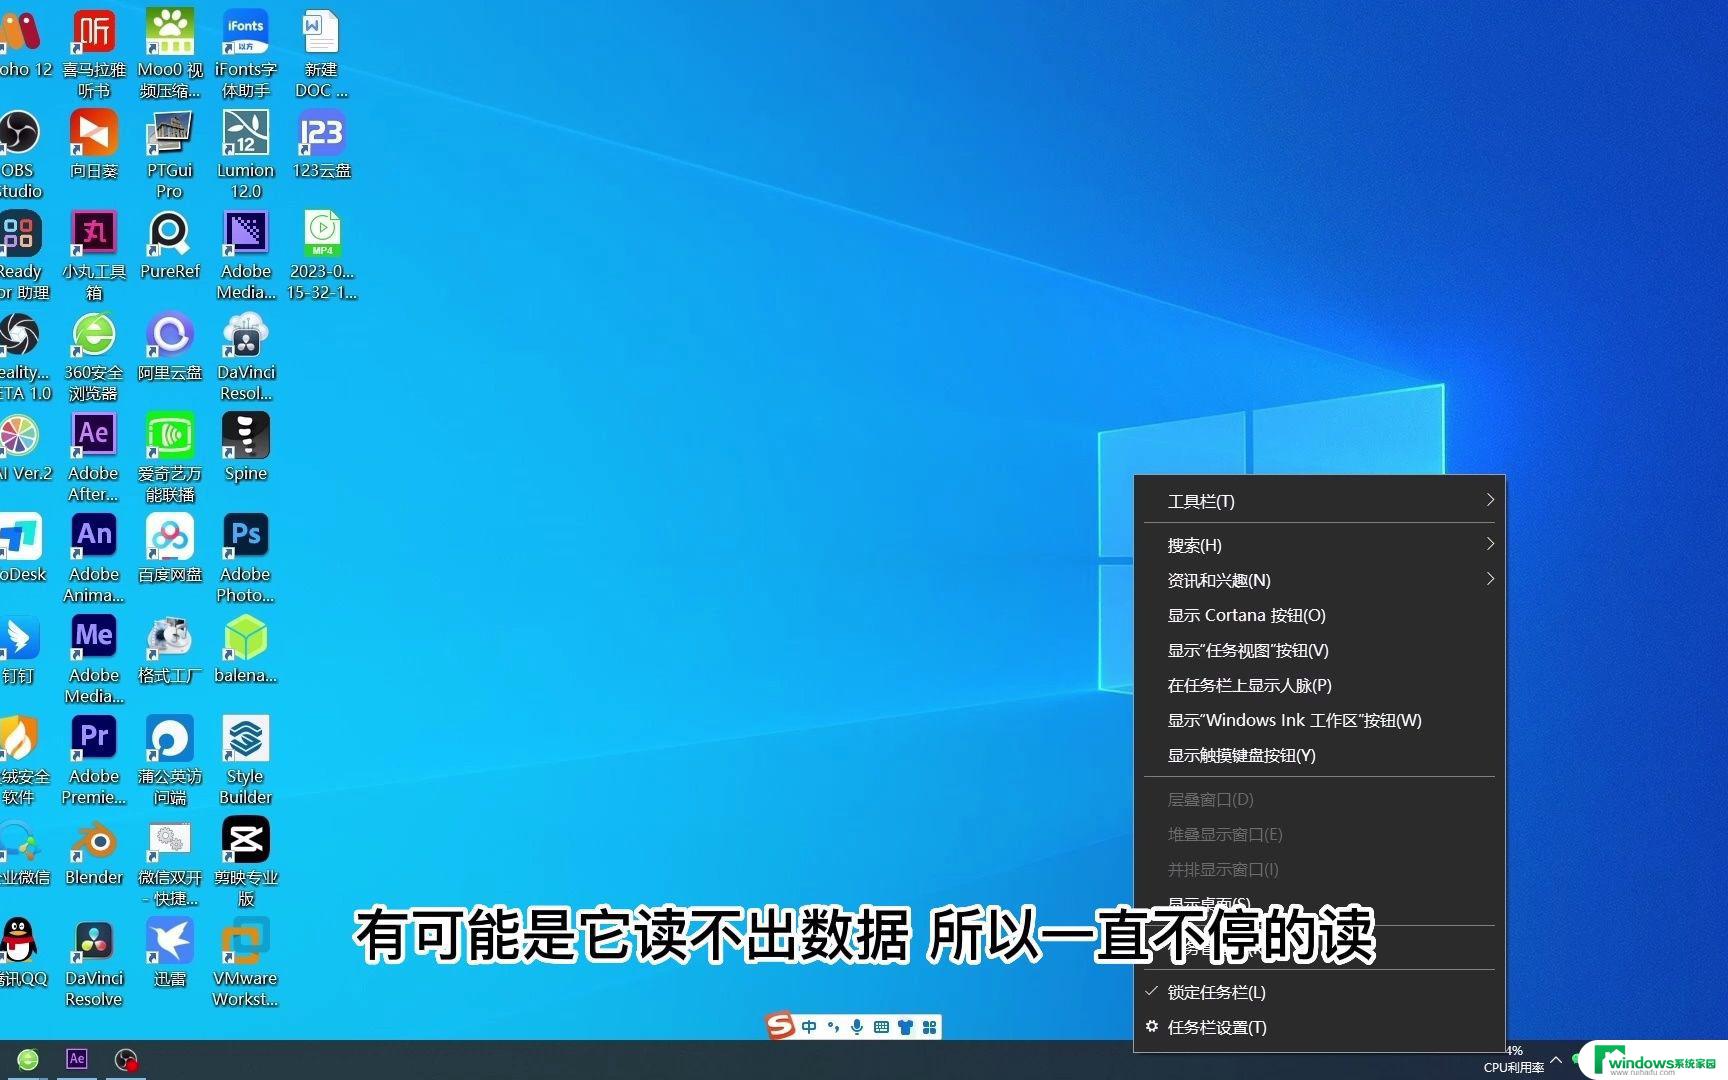This screenshot has height=1080, width=1728.
Task: Open the Moo0 视频压缩 desktop shortcut
Action: [x=170, y=54]
